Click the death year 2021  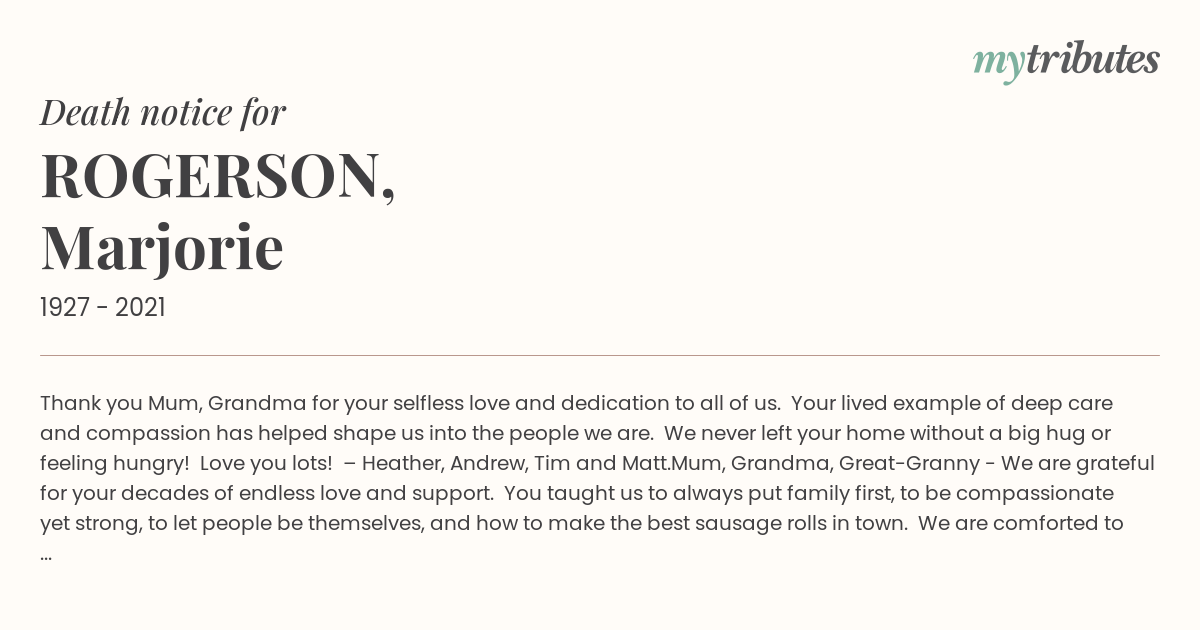(x=140, y=308)
